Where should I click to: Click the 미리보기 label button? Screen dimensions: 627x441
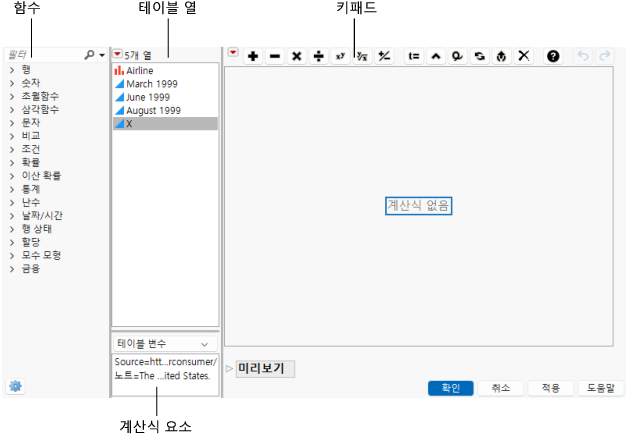[265, 369]
